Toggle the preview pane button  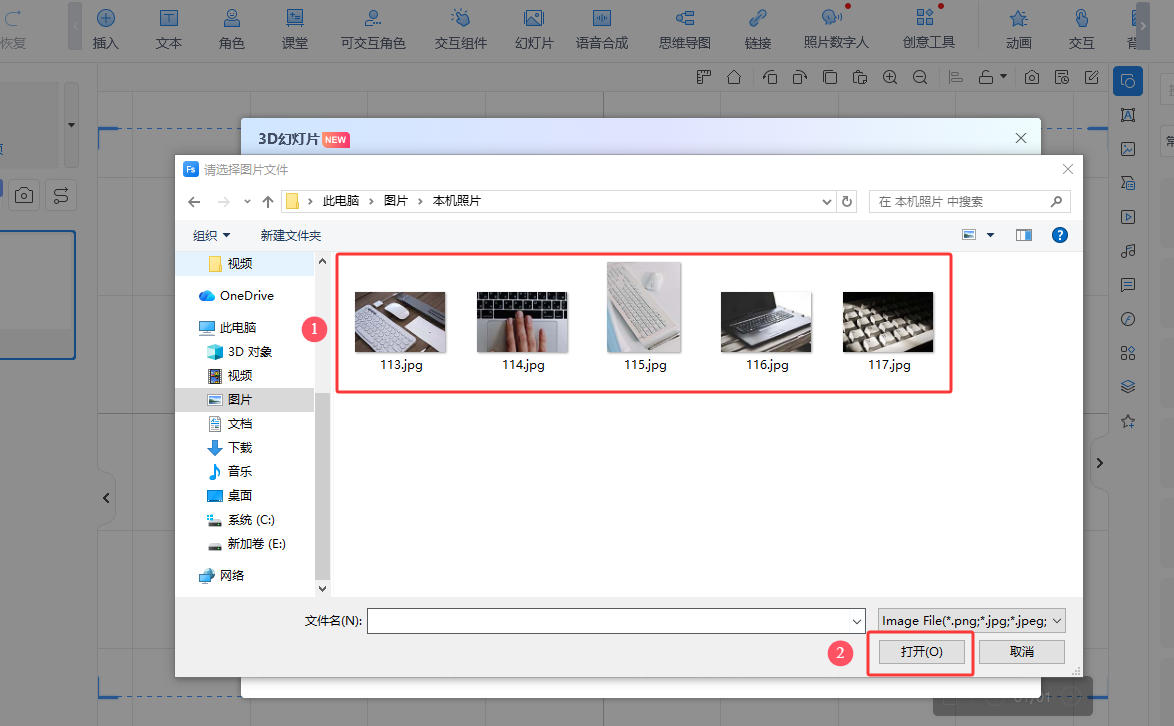[1024, 235]
